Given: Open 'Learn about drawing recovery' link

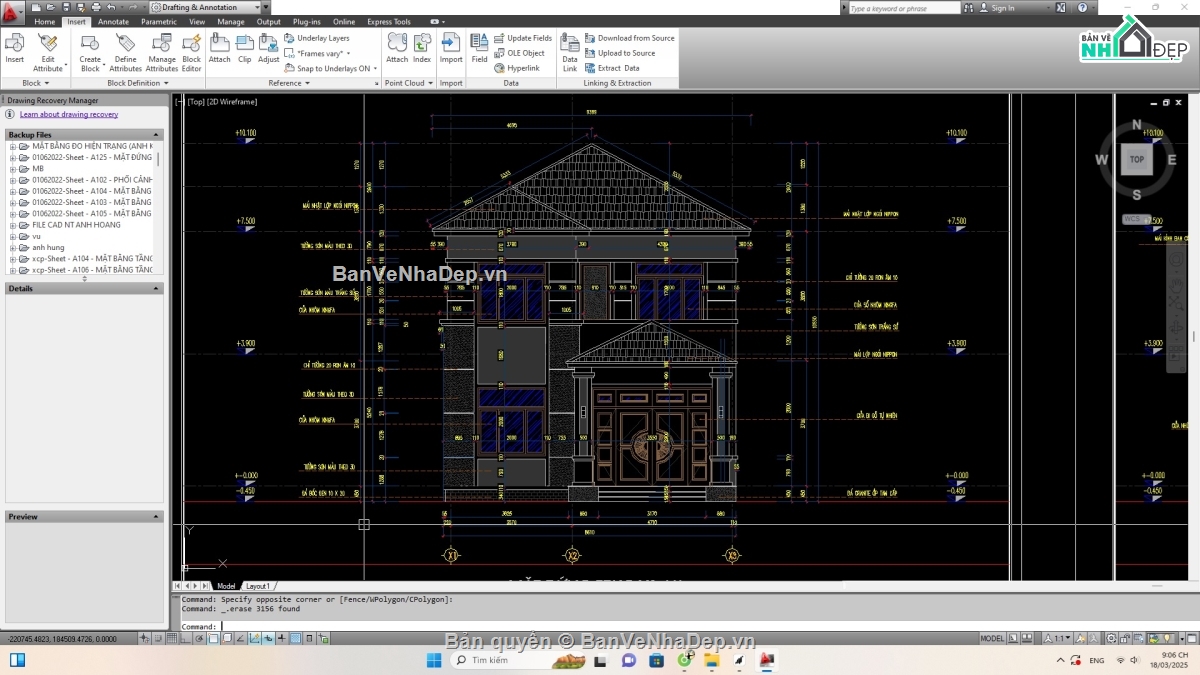Looking at the screenshot, I should (69, 114).
